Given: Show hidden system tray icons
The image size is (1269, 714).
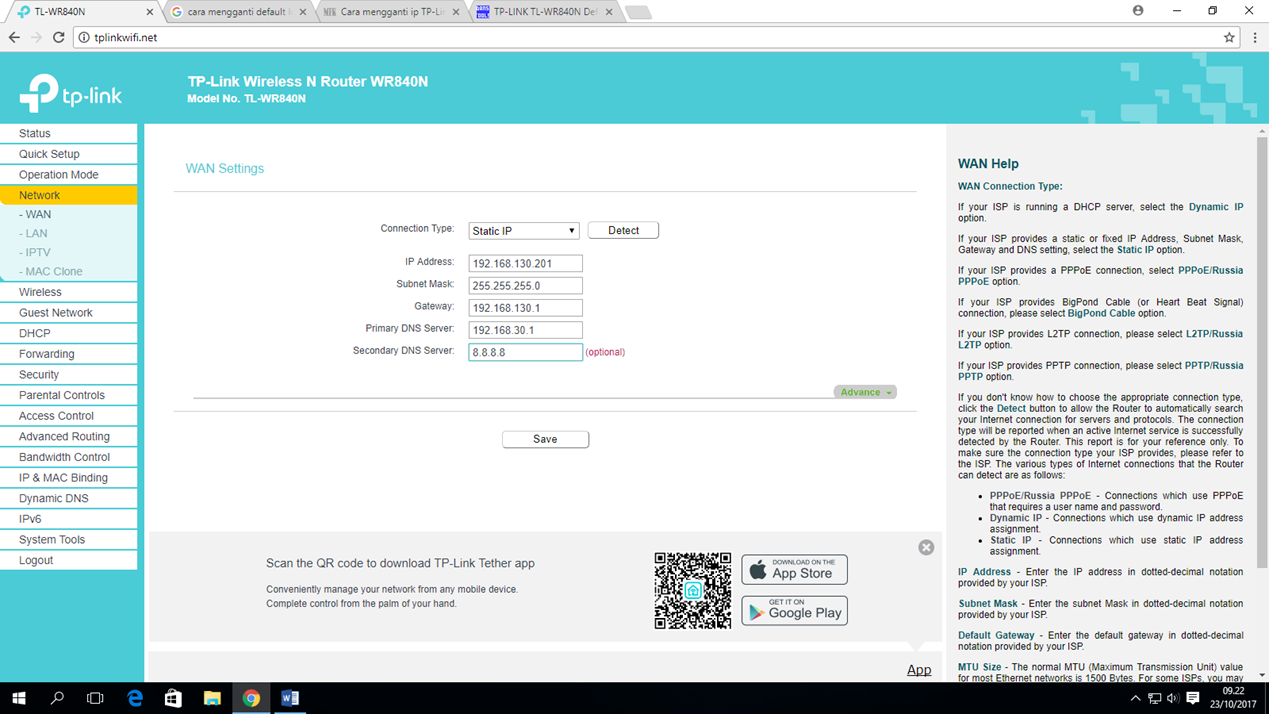Looking at the screenshot, I should [1135, 698].
